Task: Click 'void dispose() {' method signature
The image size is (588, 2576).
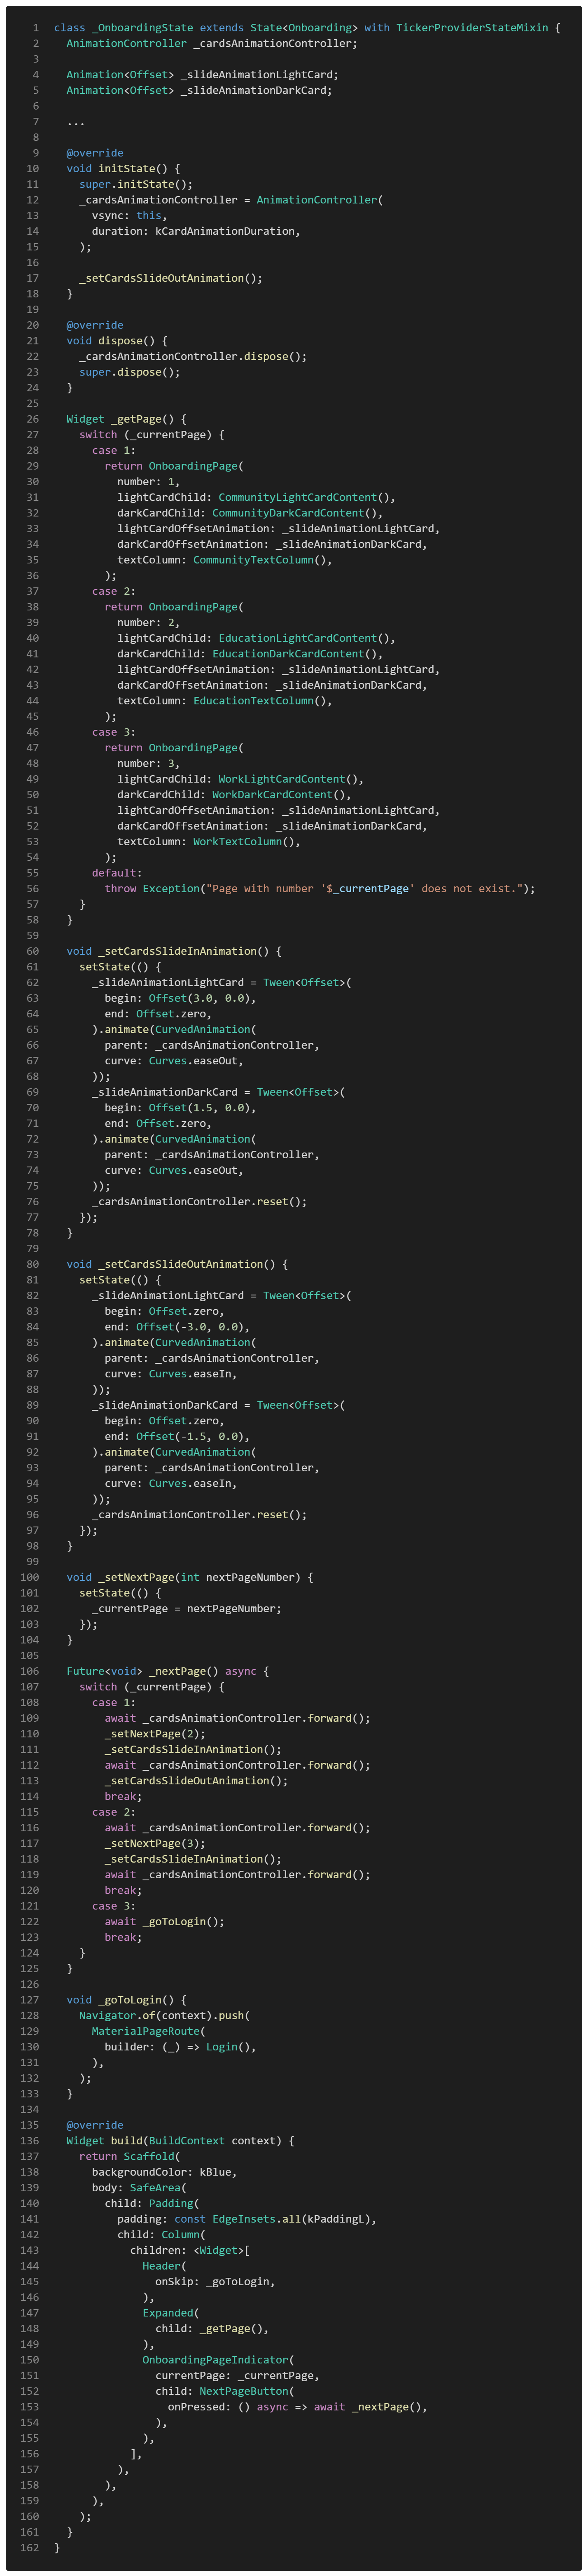Action: (117, 341)
